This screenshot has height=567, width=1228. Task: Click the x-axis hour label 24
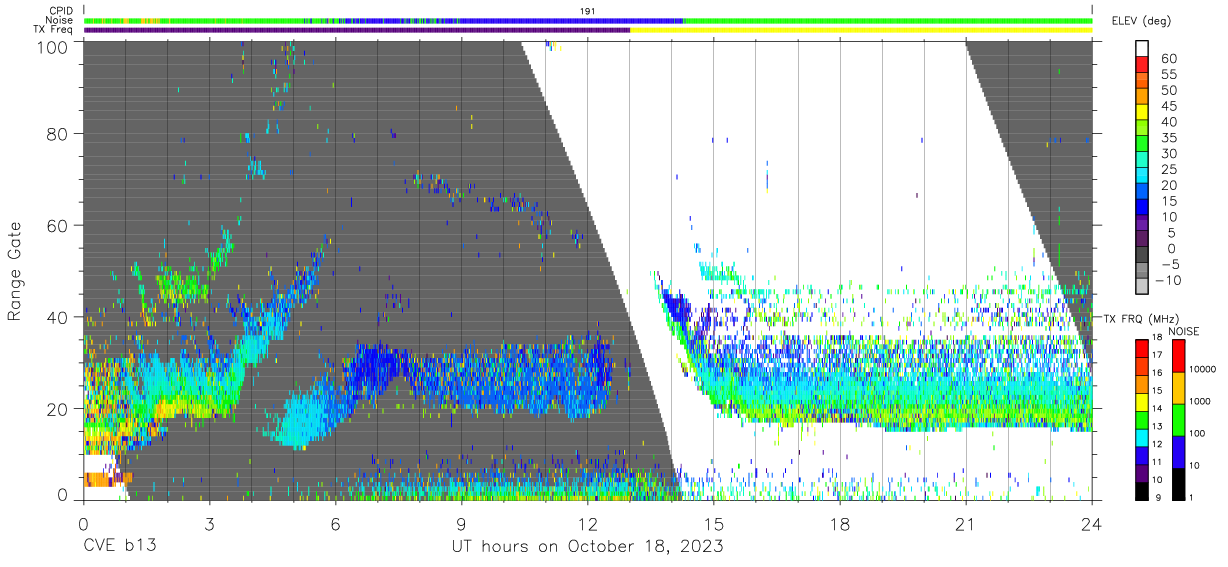1092,523
